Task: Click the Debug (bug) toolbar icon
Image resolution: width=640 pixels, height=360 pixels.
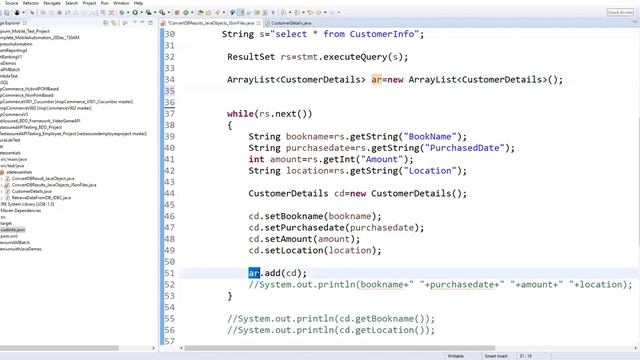Action: click(122, 12)
